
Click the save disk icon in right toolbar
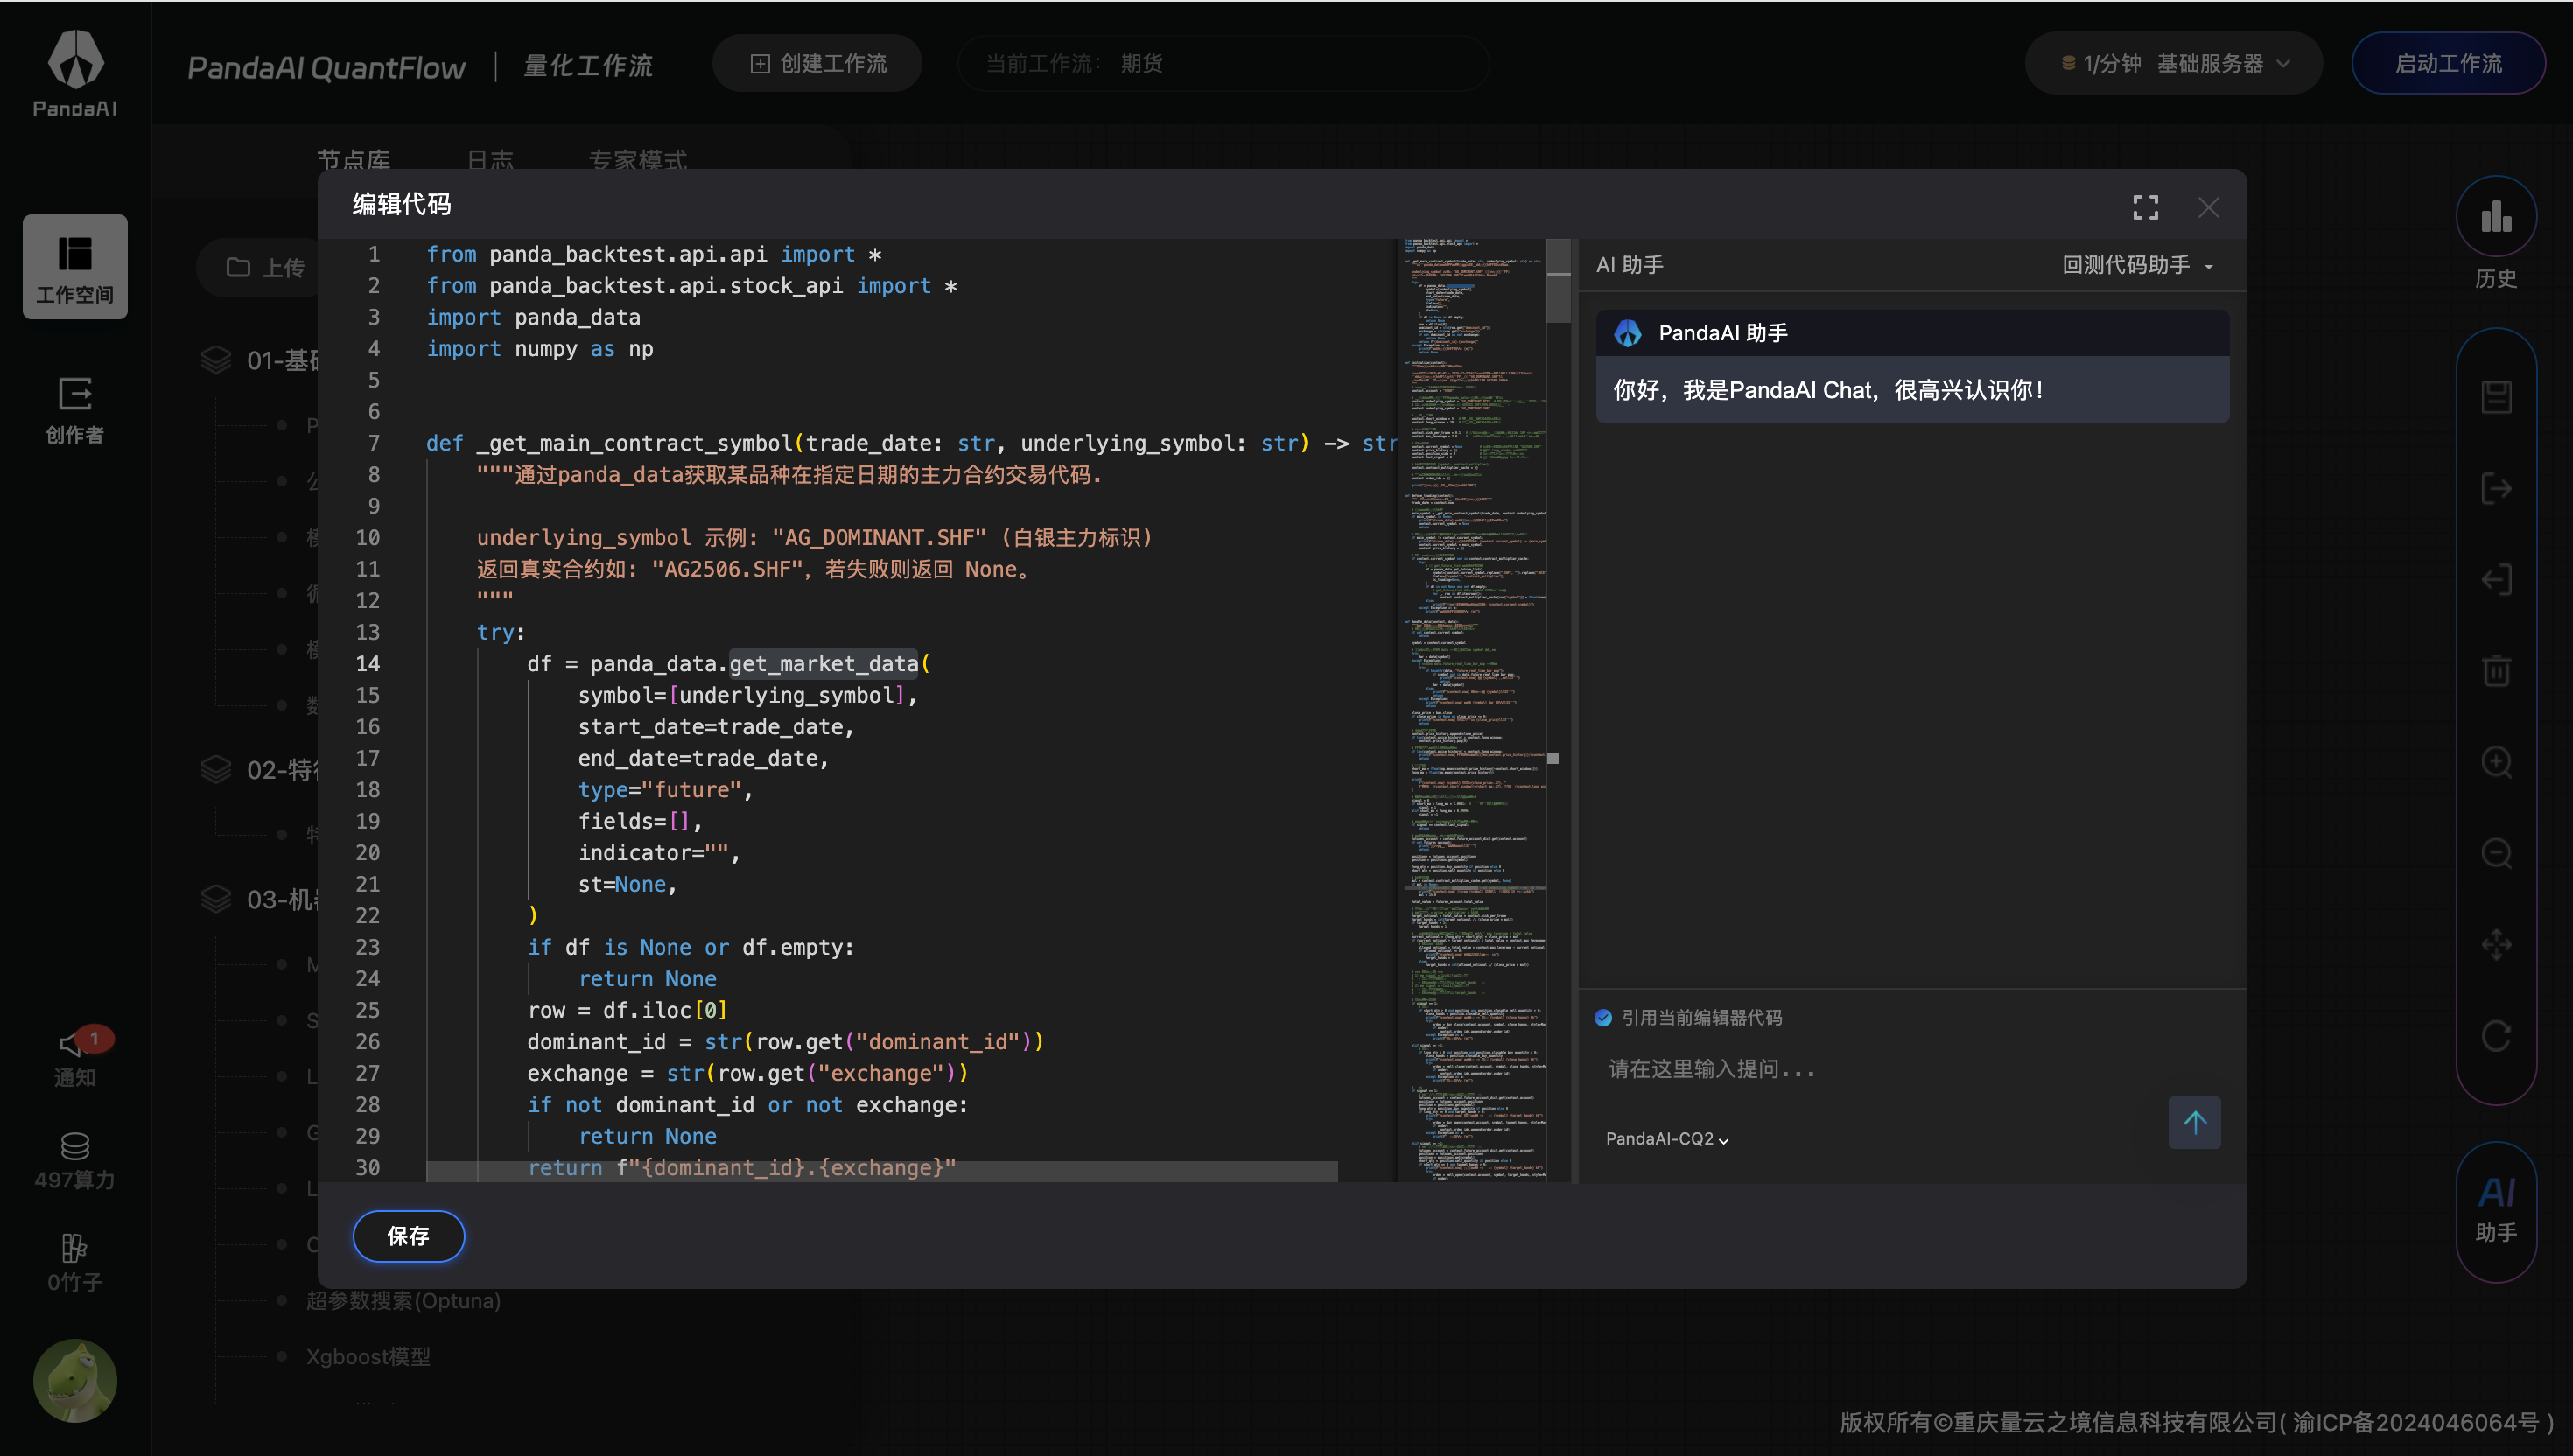point(2496,397)
